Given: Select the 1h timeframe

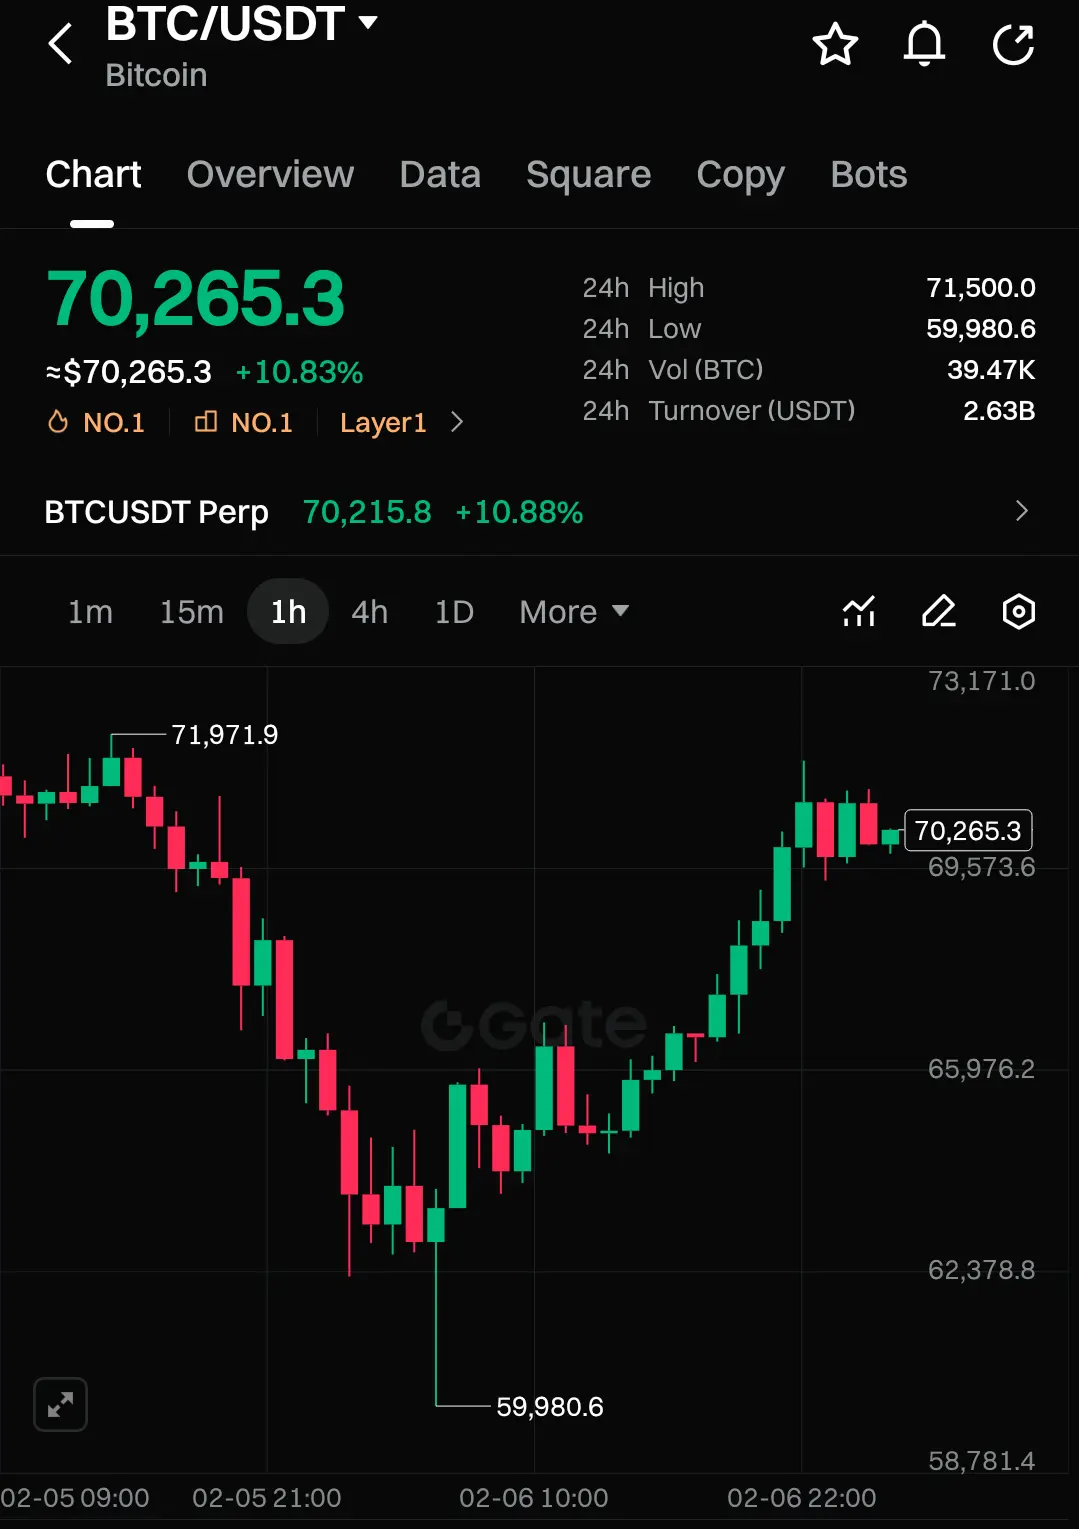Looking at the screenshot, I should [x=288, y=611].
